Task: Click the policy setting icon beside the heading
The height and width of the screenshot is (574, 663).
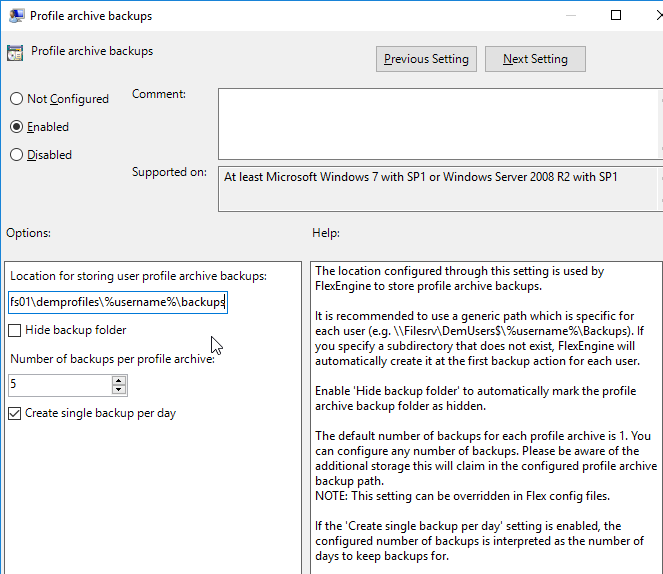Action: pyautogui.click(x=15, y=53)
